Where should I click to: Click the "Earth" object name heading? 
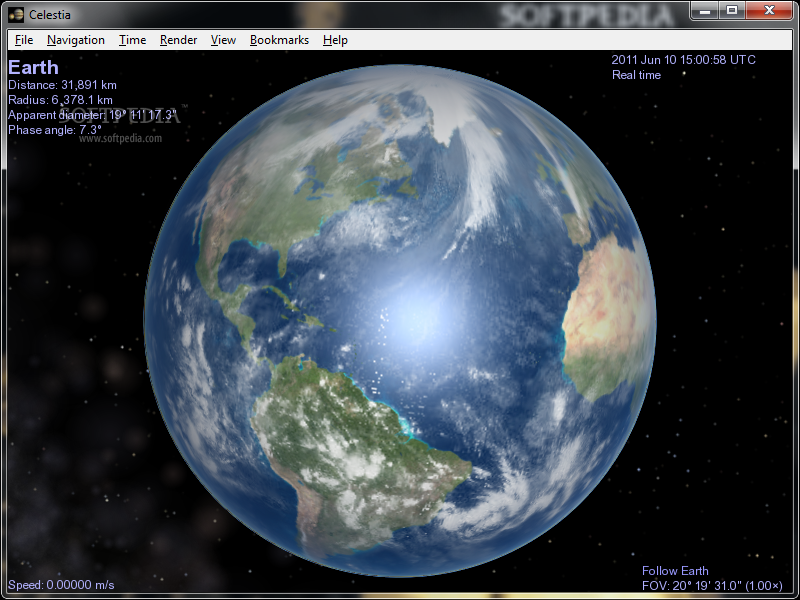click(x=33, y=67)
